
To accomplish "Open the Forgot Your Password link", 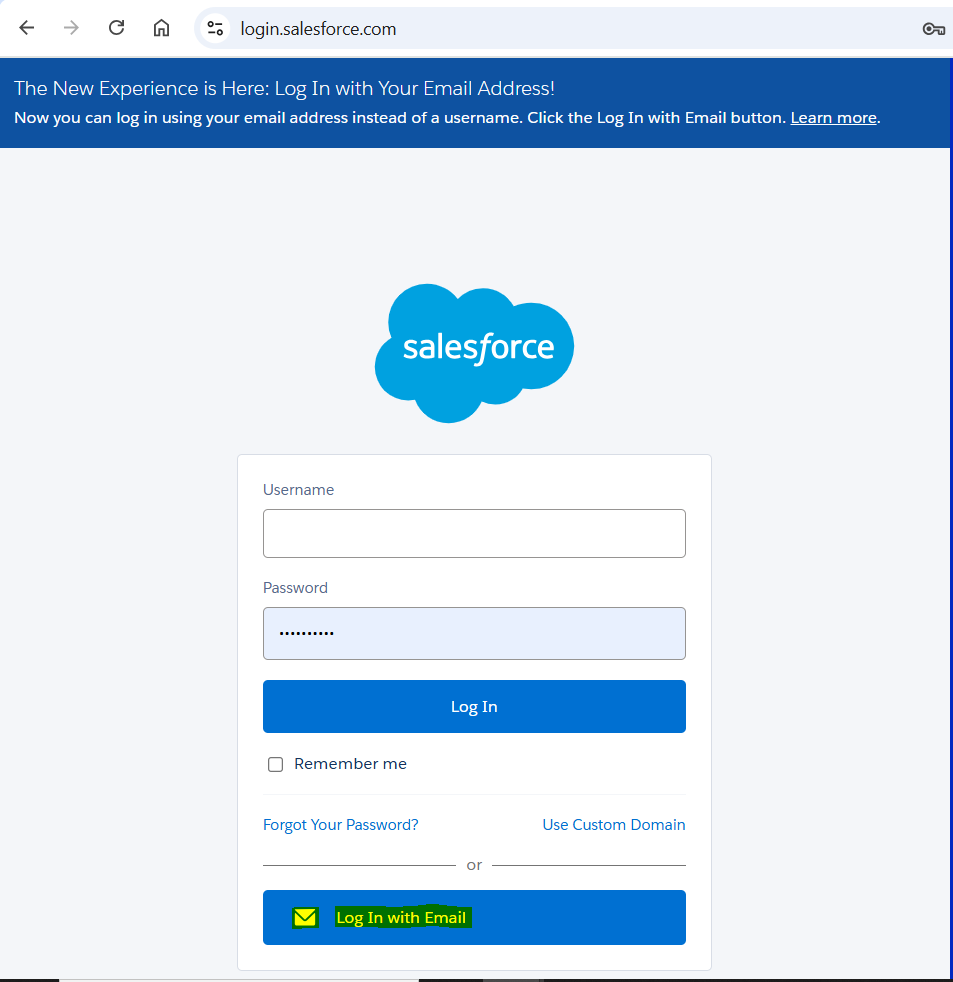I will [x=341, y=825].
